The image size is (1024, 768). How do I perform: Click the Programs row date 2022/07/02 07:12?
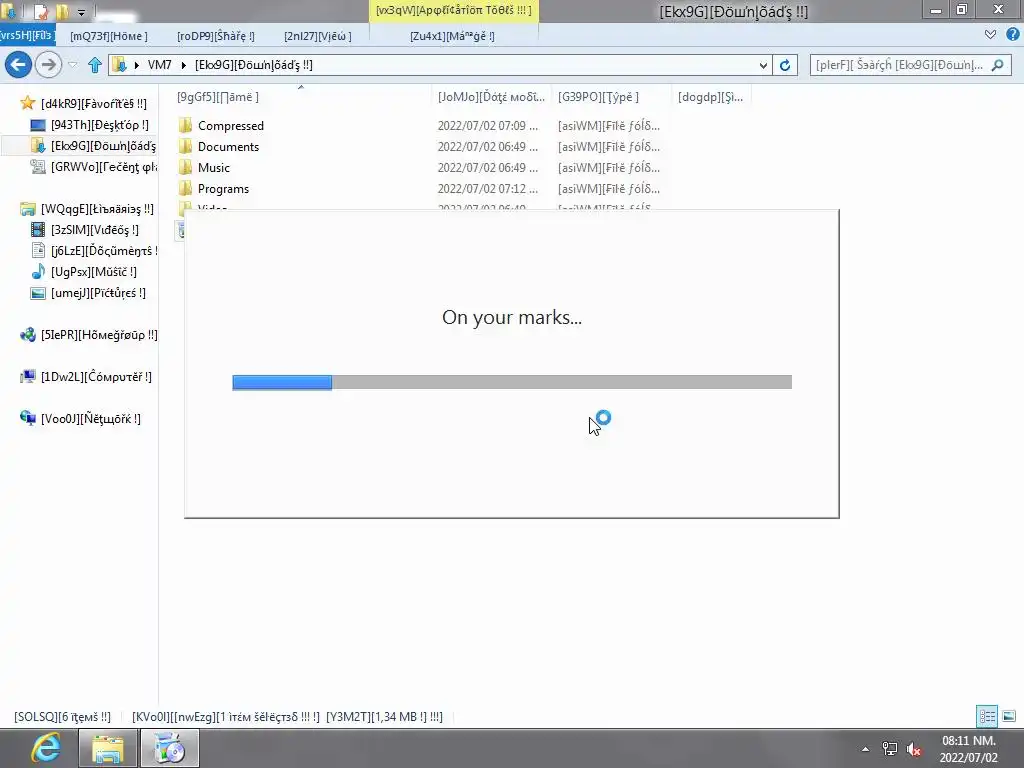tap(488, 188)
